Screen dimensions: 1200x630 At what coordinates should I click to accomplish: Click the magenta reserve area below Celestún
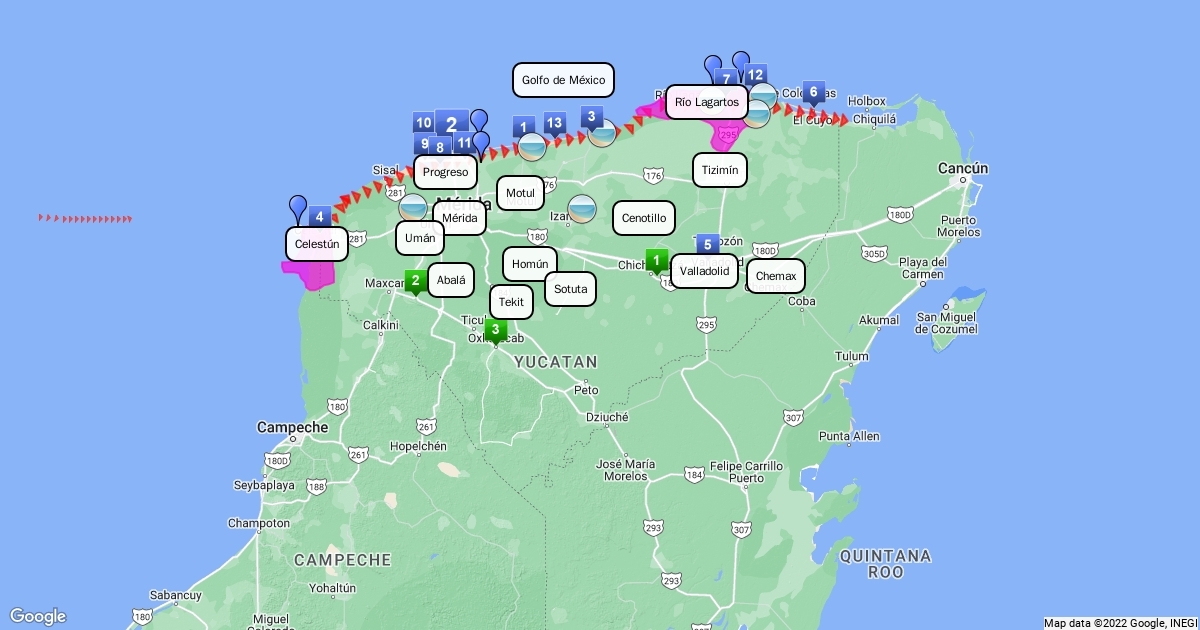[308, 273]
